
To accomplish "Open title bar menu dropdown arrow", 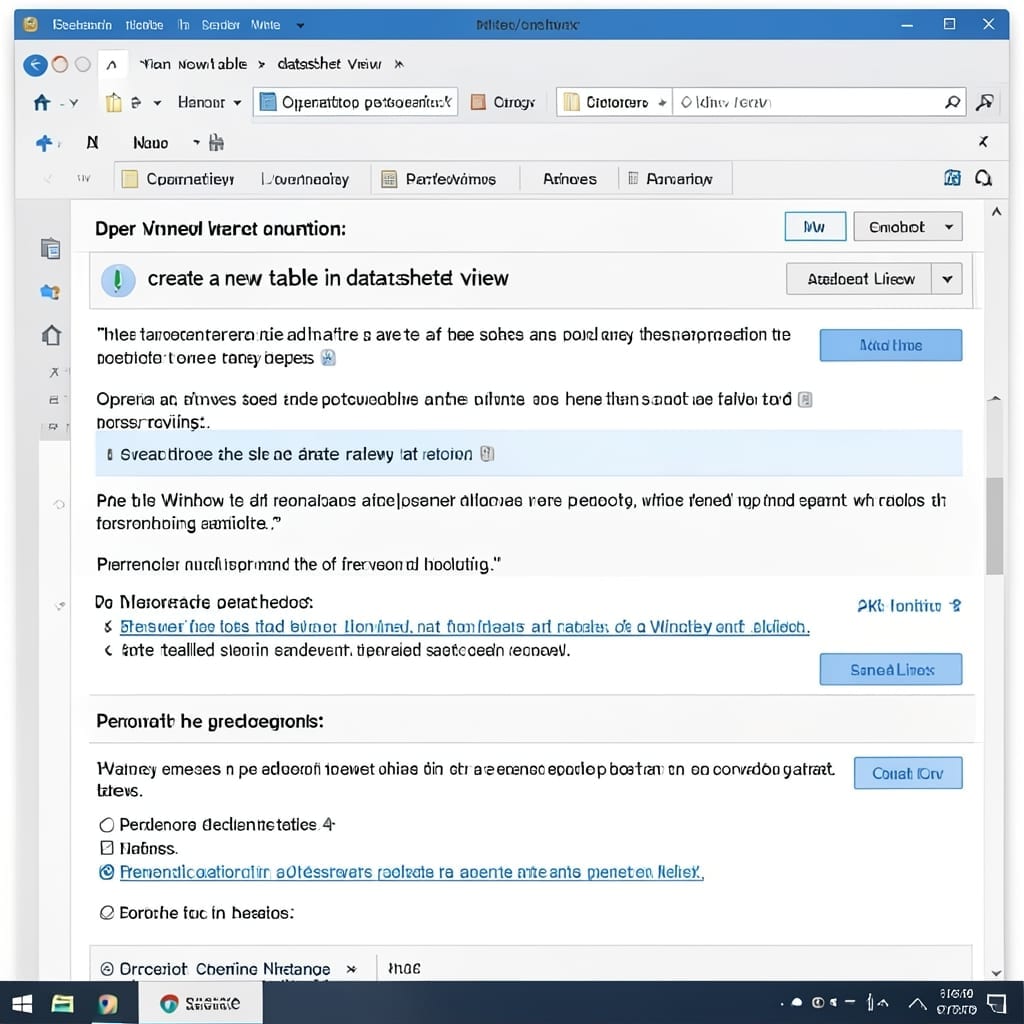I will pyautogui.click(x=300, y=25).
